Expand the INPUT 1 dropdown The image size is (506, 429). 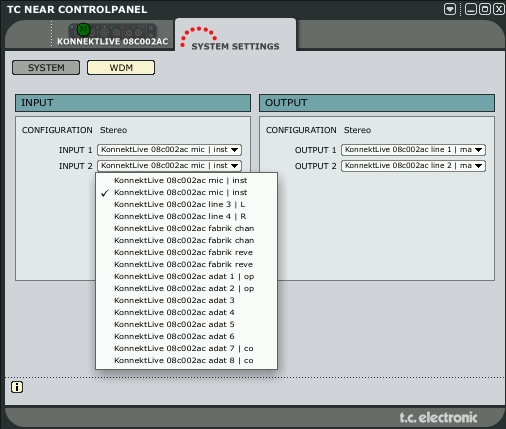pos(169,150)
